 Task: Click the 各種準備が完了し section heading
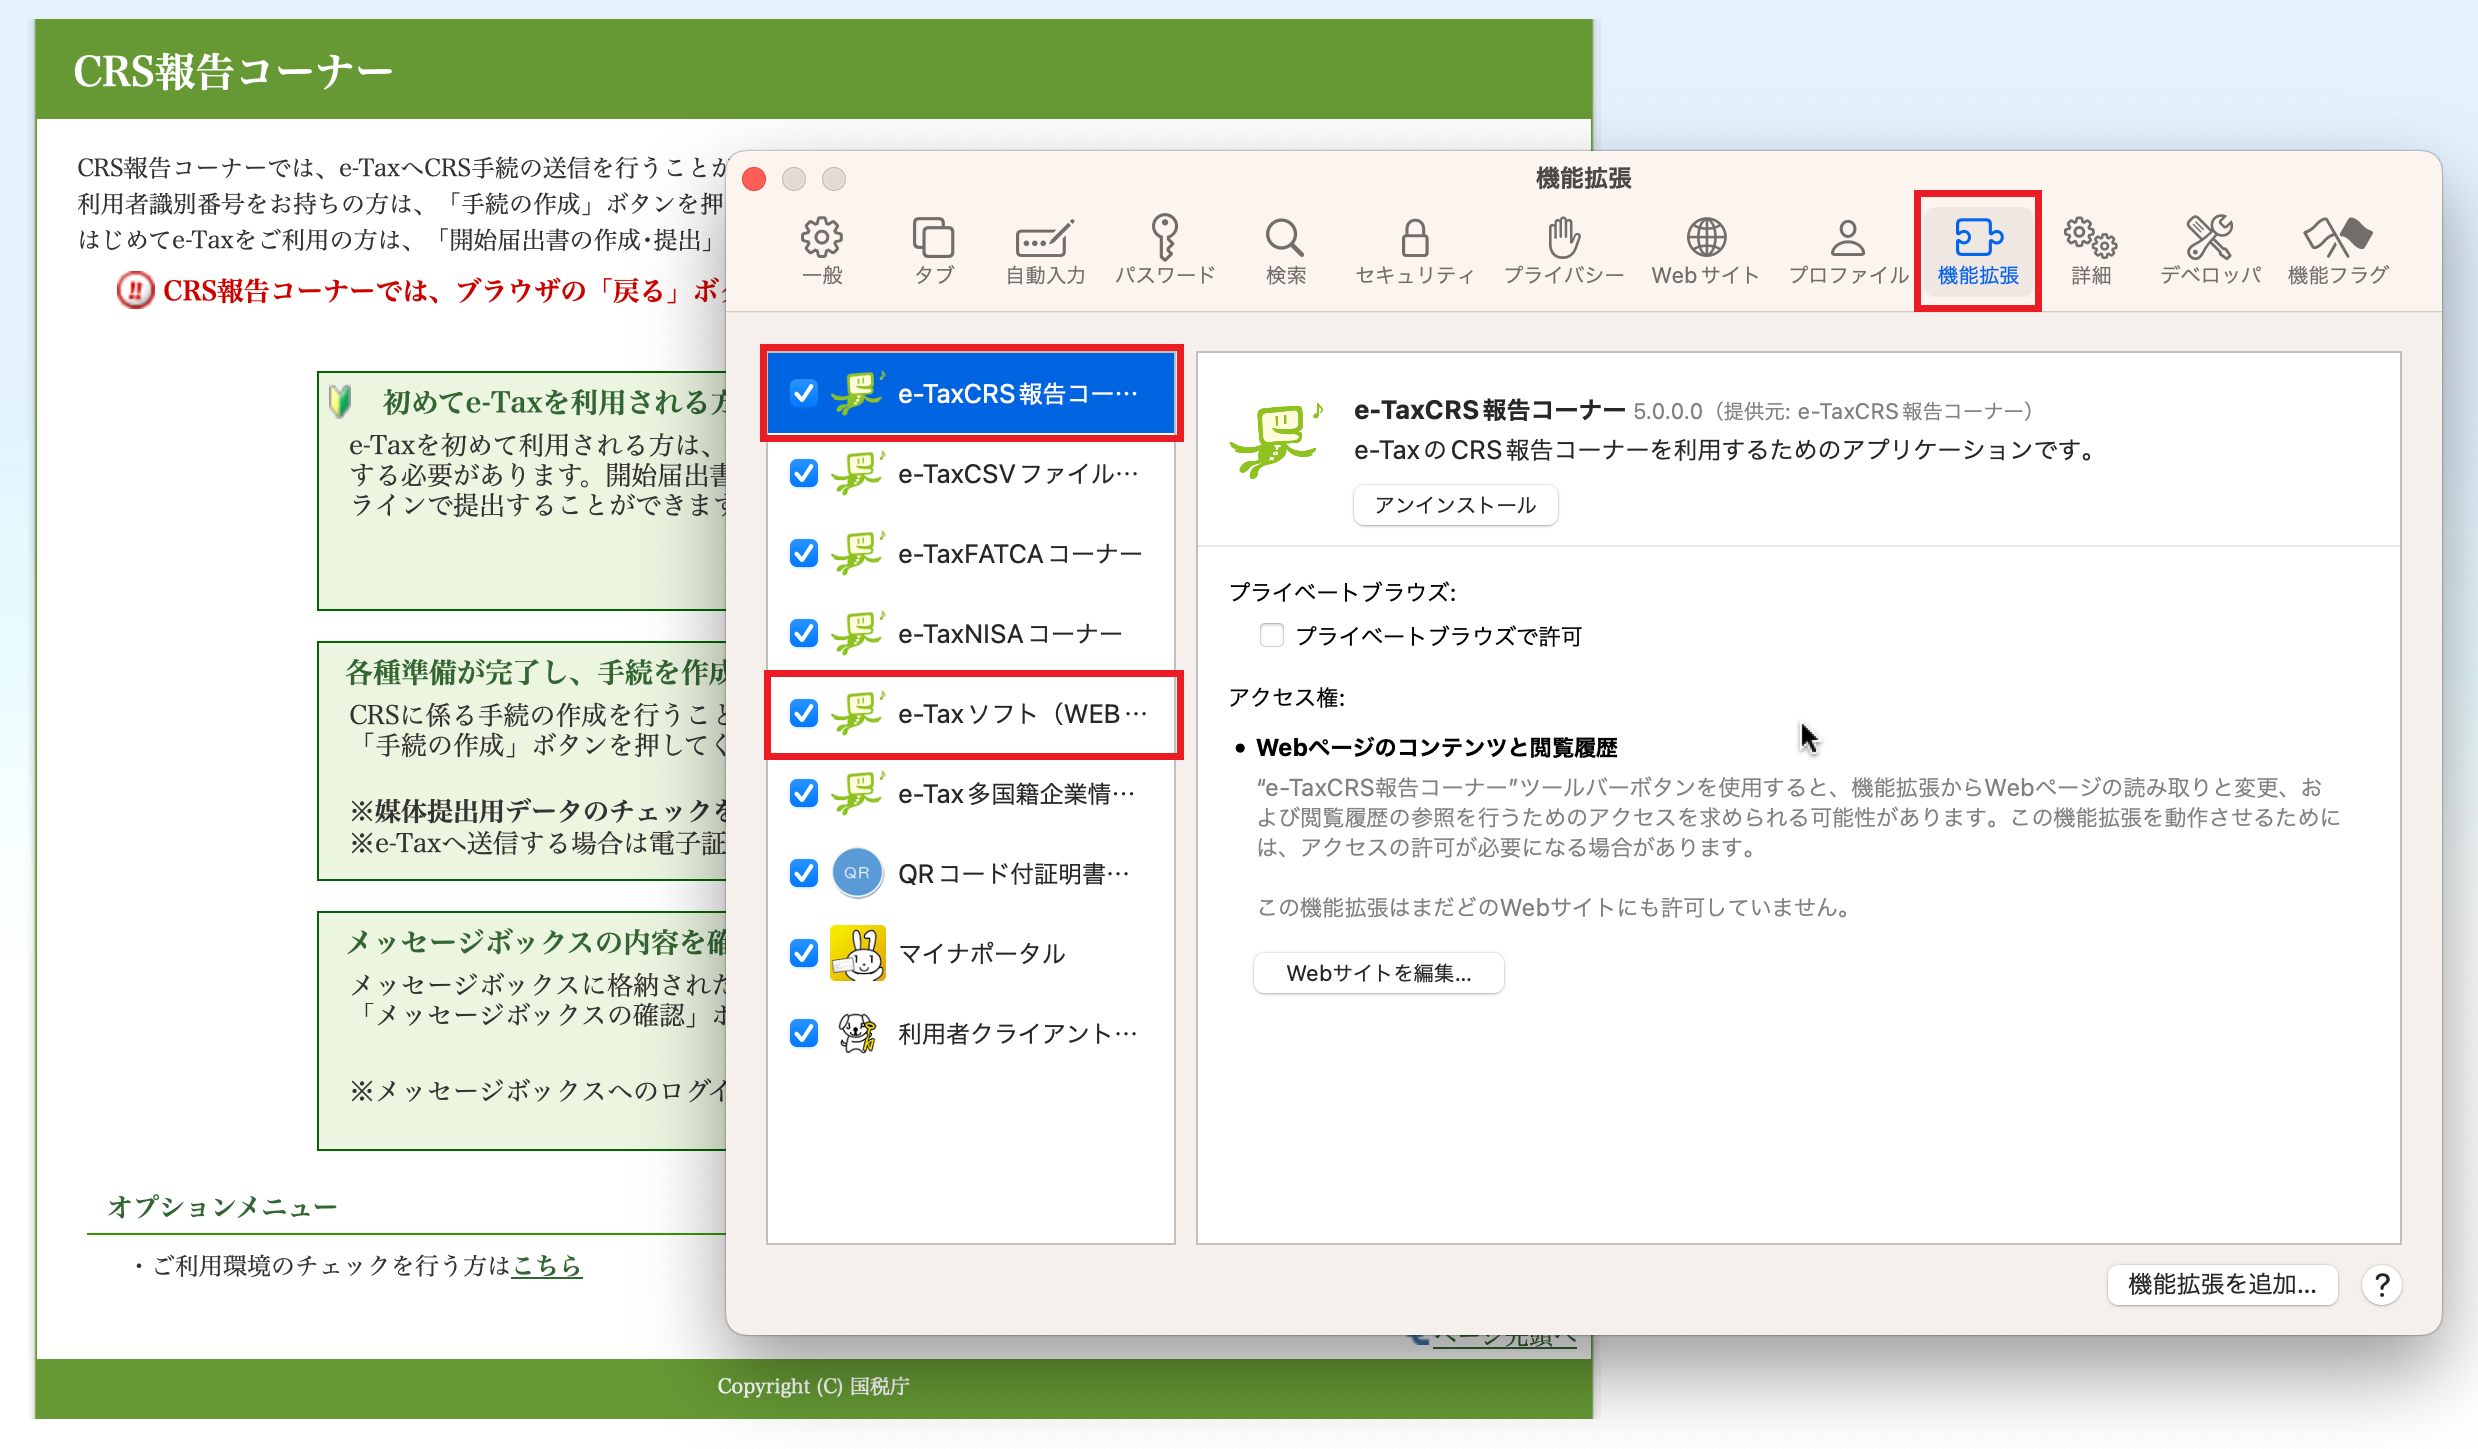click(x=536, y=672)
